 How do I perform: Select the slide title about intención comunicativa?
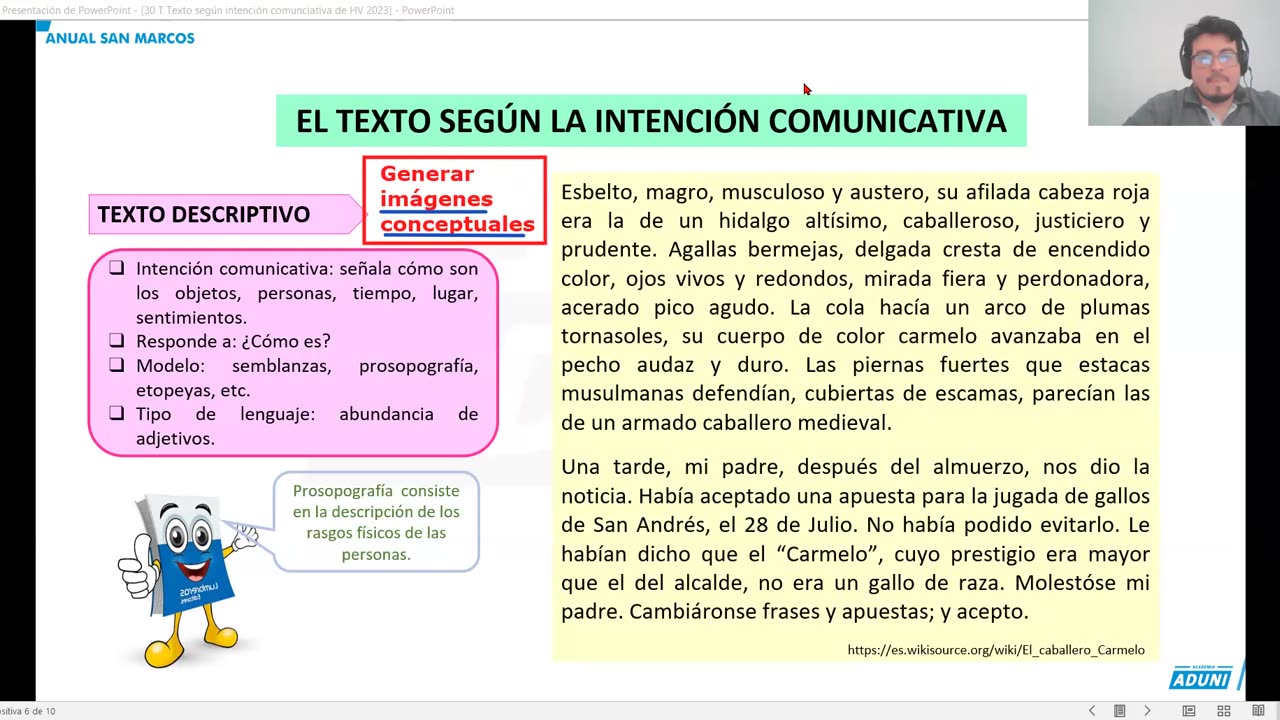(651, 121)
